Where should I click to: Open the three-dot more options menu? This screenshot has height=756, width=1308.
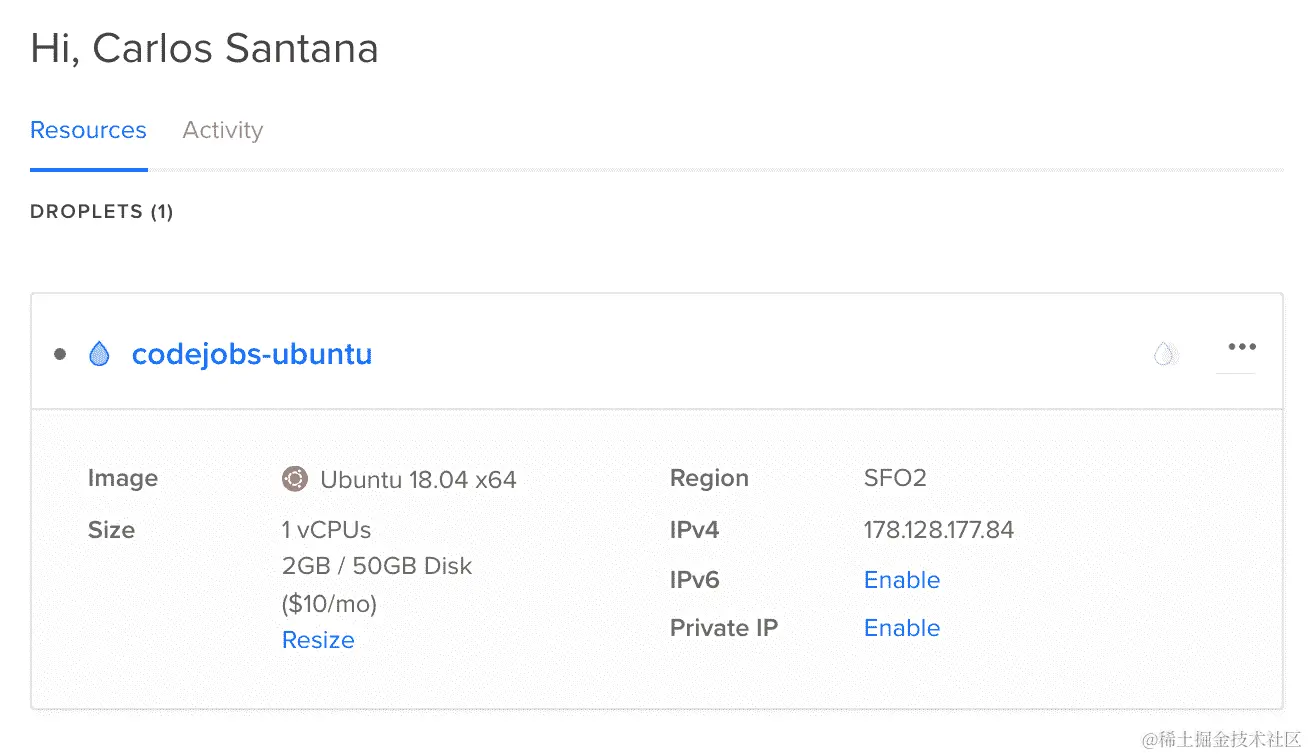pyautogui.click(x=1242, y=347)
